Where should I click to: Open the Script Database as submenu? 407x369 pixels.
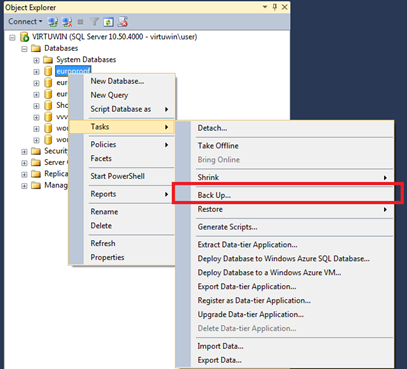pos(122,109)
